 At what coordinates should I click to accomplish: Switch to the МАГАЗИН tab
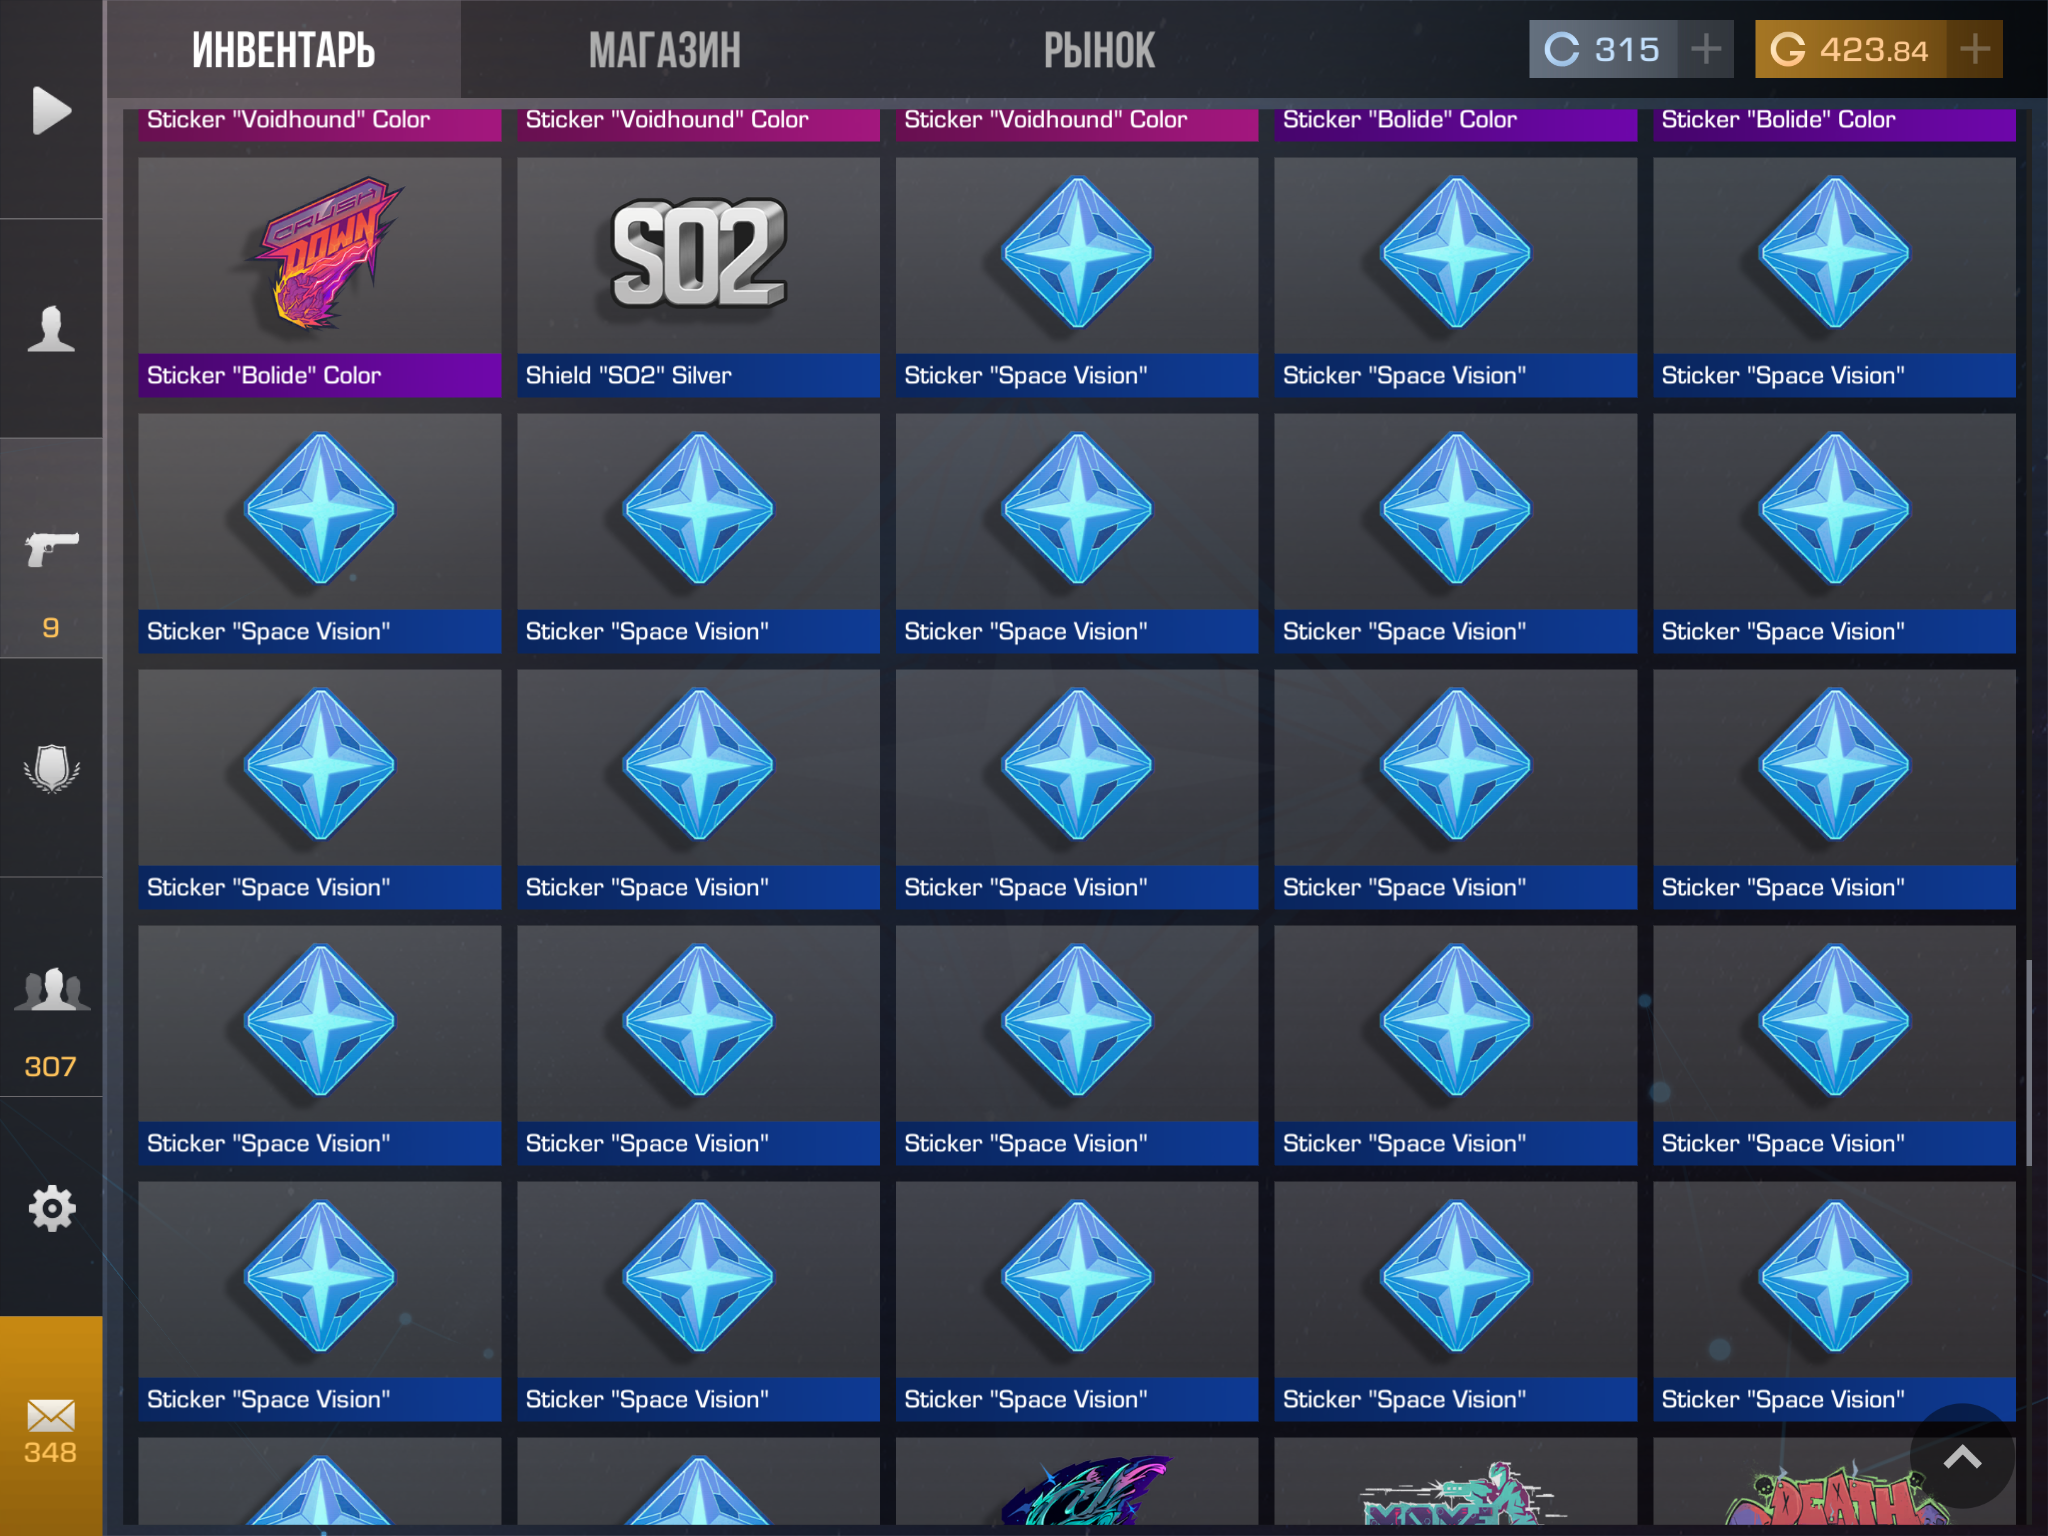pos(665,50)
